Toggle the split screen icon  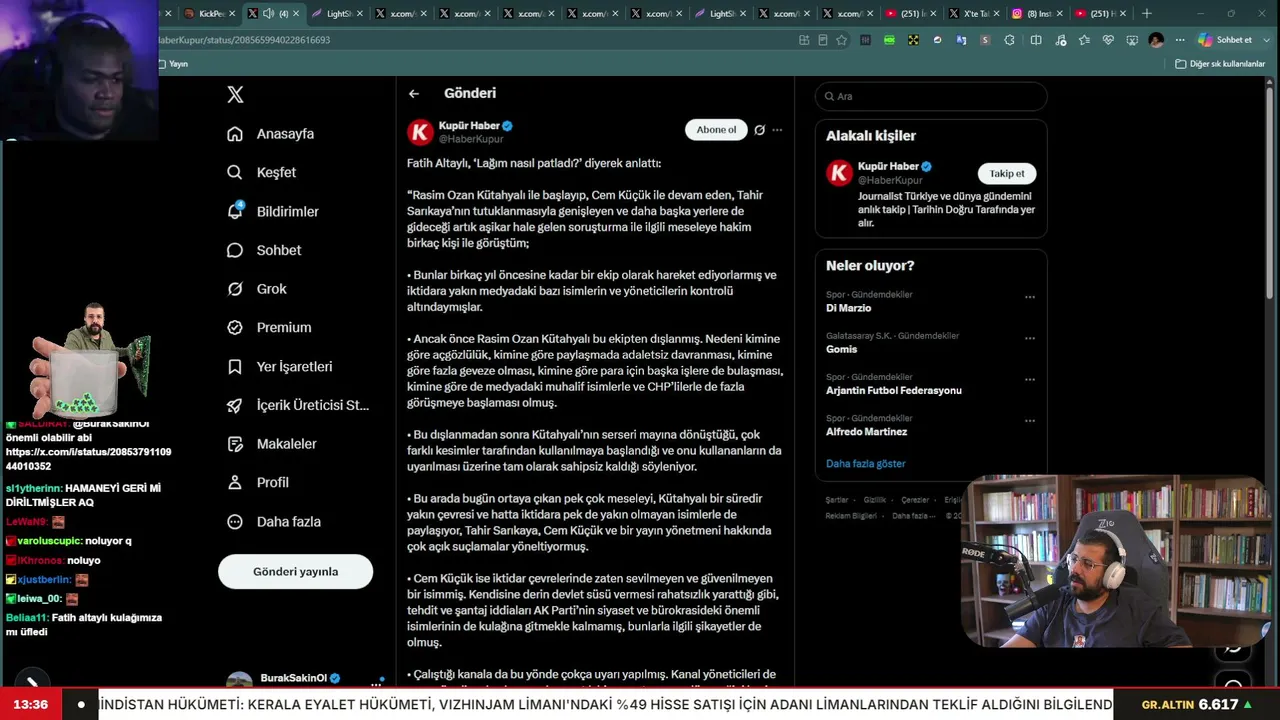[x=1036, y=40]
